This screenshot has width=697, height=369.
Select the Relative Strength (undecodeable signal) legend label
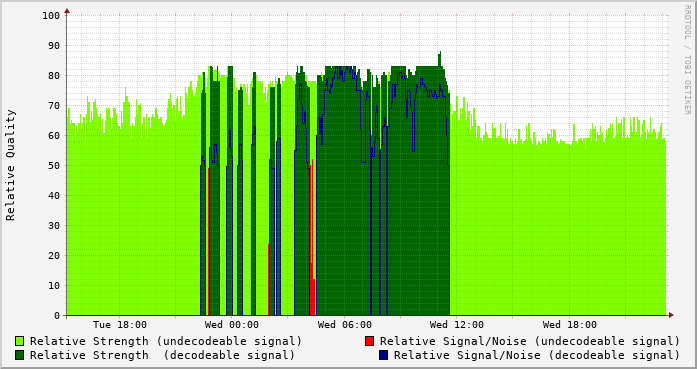(166, 341)
